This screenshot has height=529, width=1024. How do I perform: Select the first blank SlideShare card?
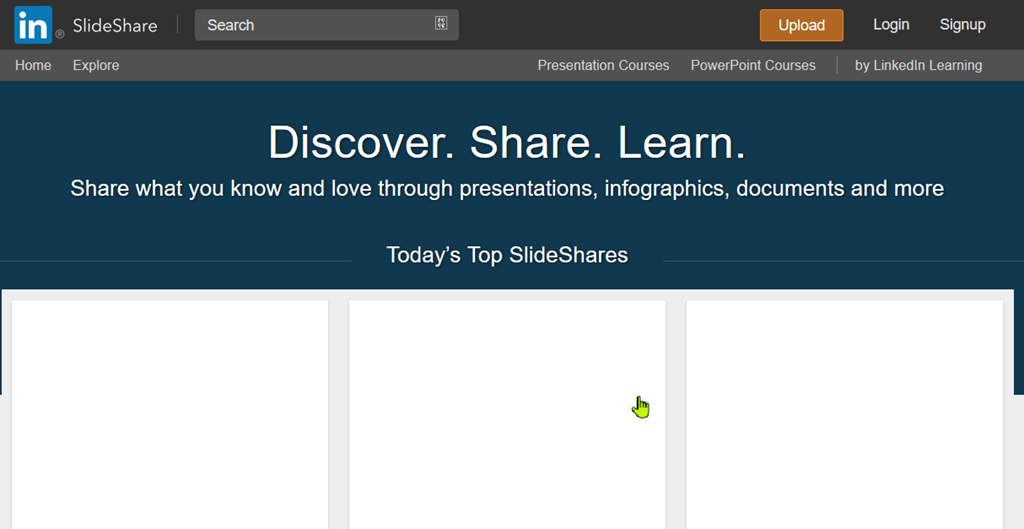170,415
